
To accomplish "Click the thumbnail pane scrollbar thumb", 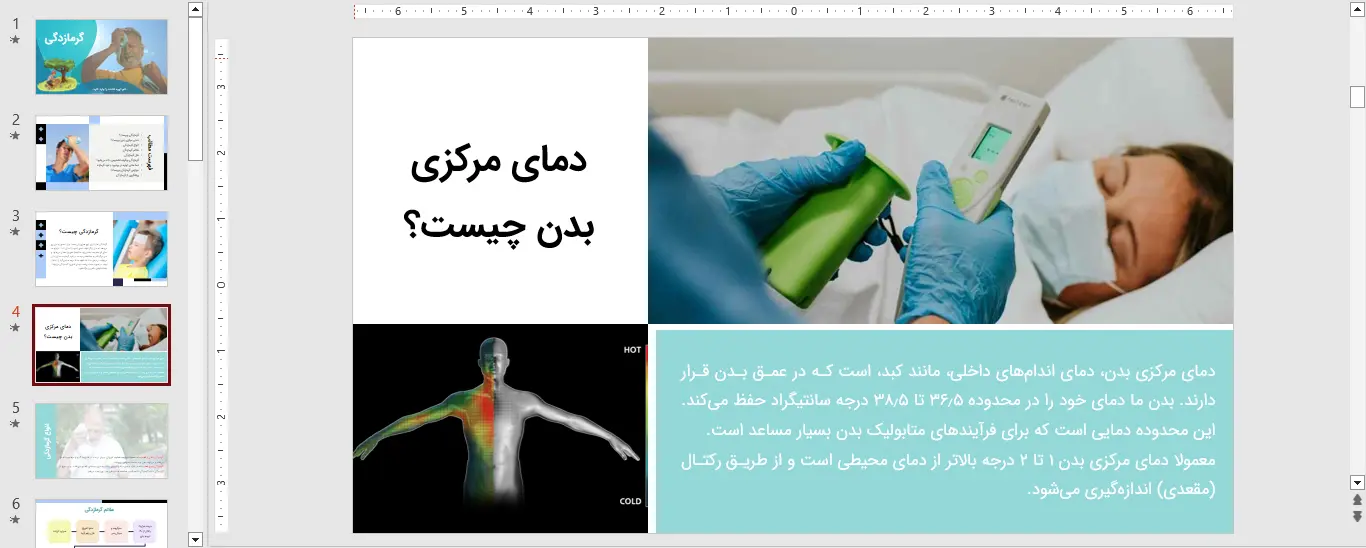I will click(x=195, y=89).
